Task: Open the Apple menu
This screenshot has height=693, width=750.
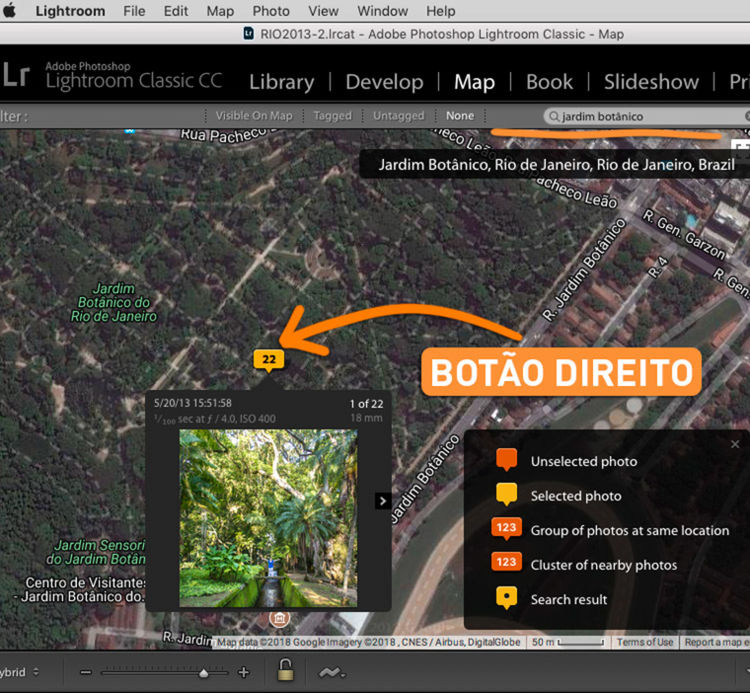Action: point(10,11)
